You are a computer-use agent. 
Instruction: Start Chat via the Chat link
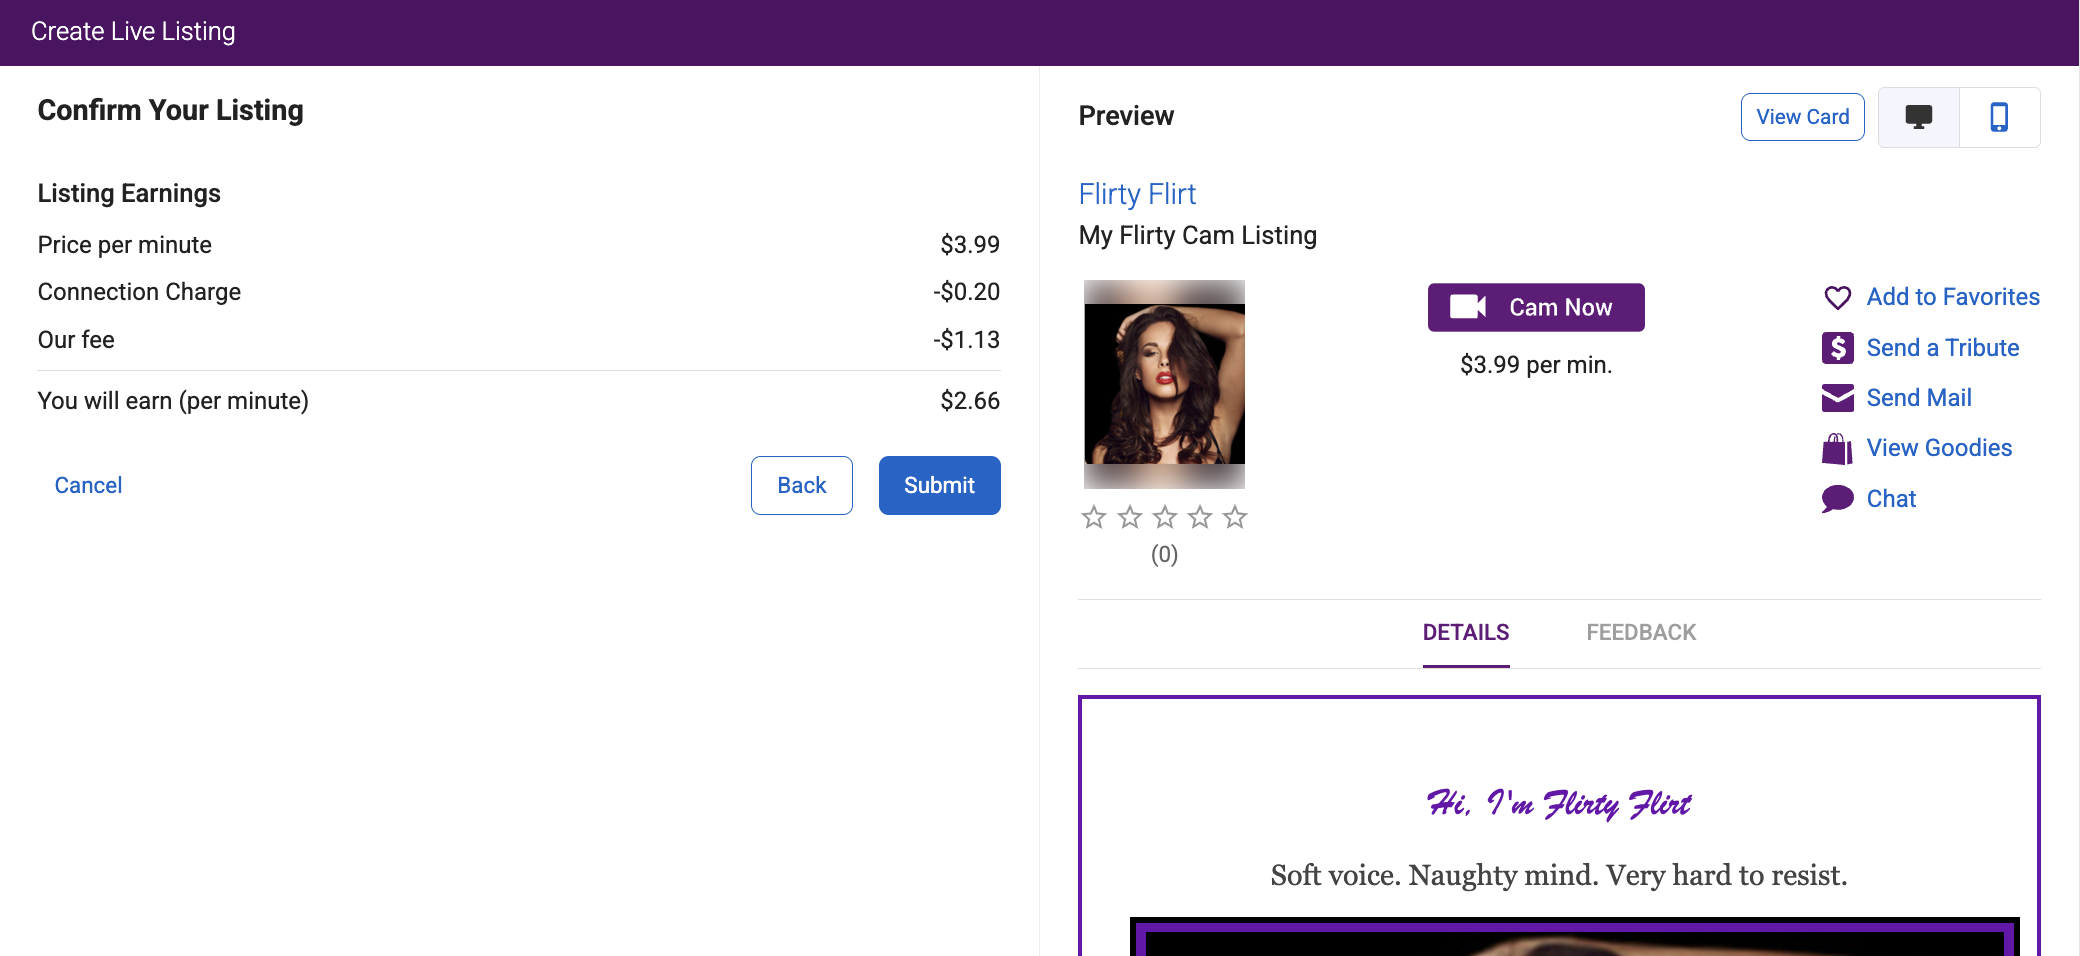1891,499
